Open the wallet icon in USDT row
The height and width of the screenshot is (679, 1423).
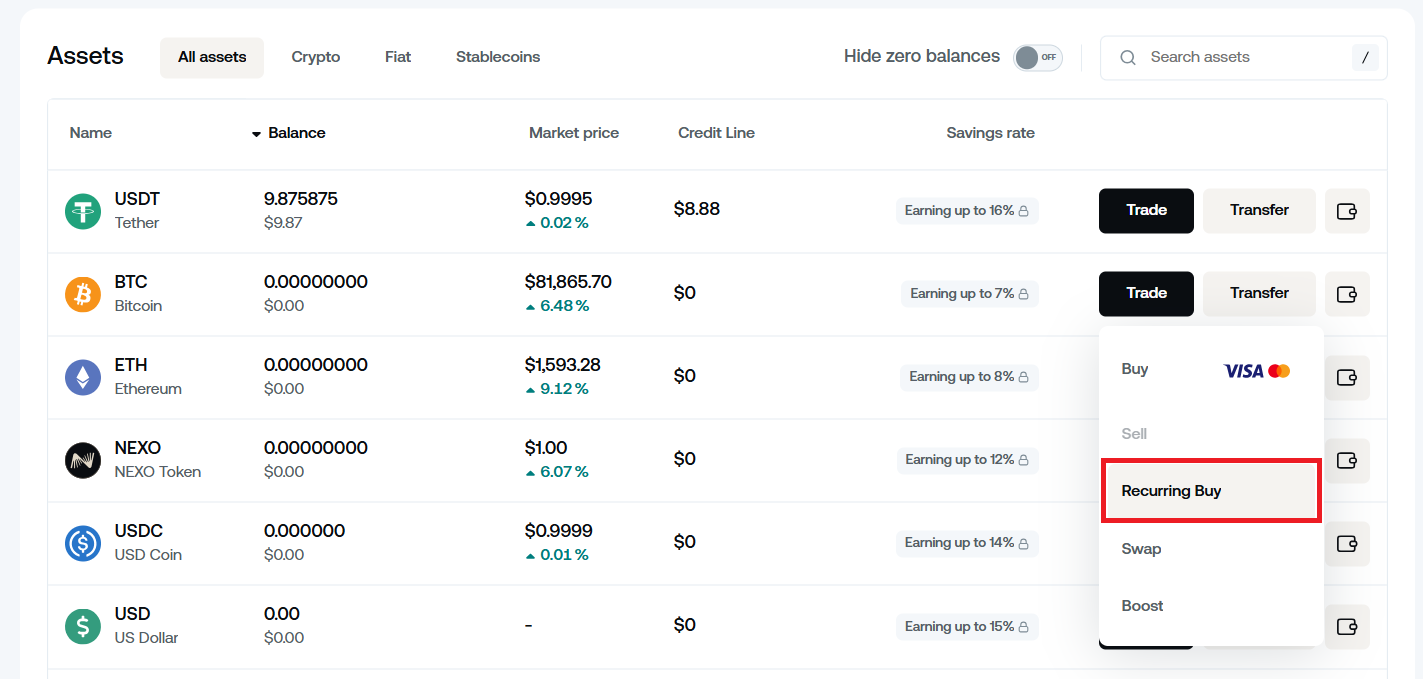(1347, 211)
